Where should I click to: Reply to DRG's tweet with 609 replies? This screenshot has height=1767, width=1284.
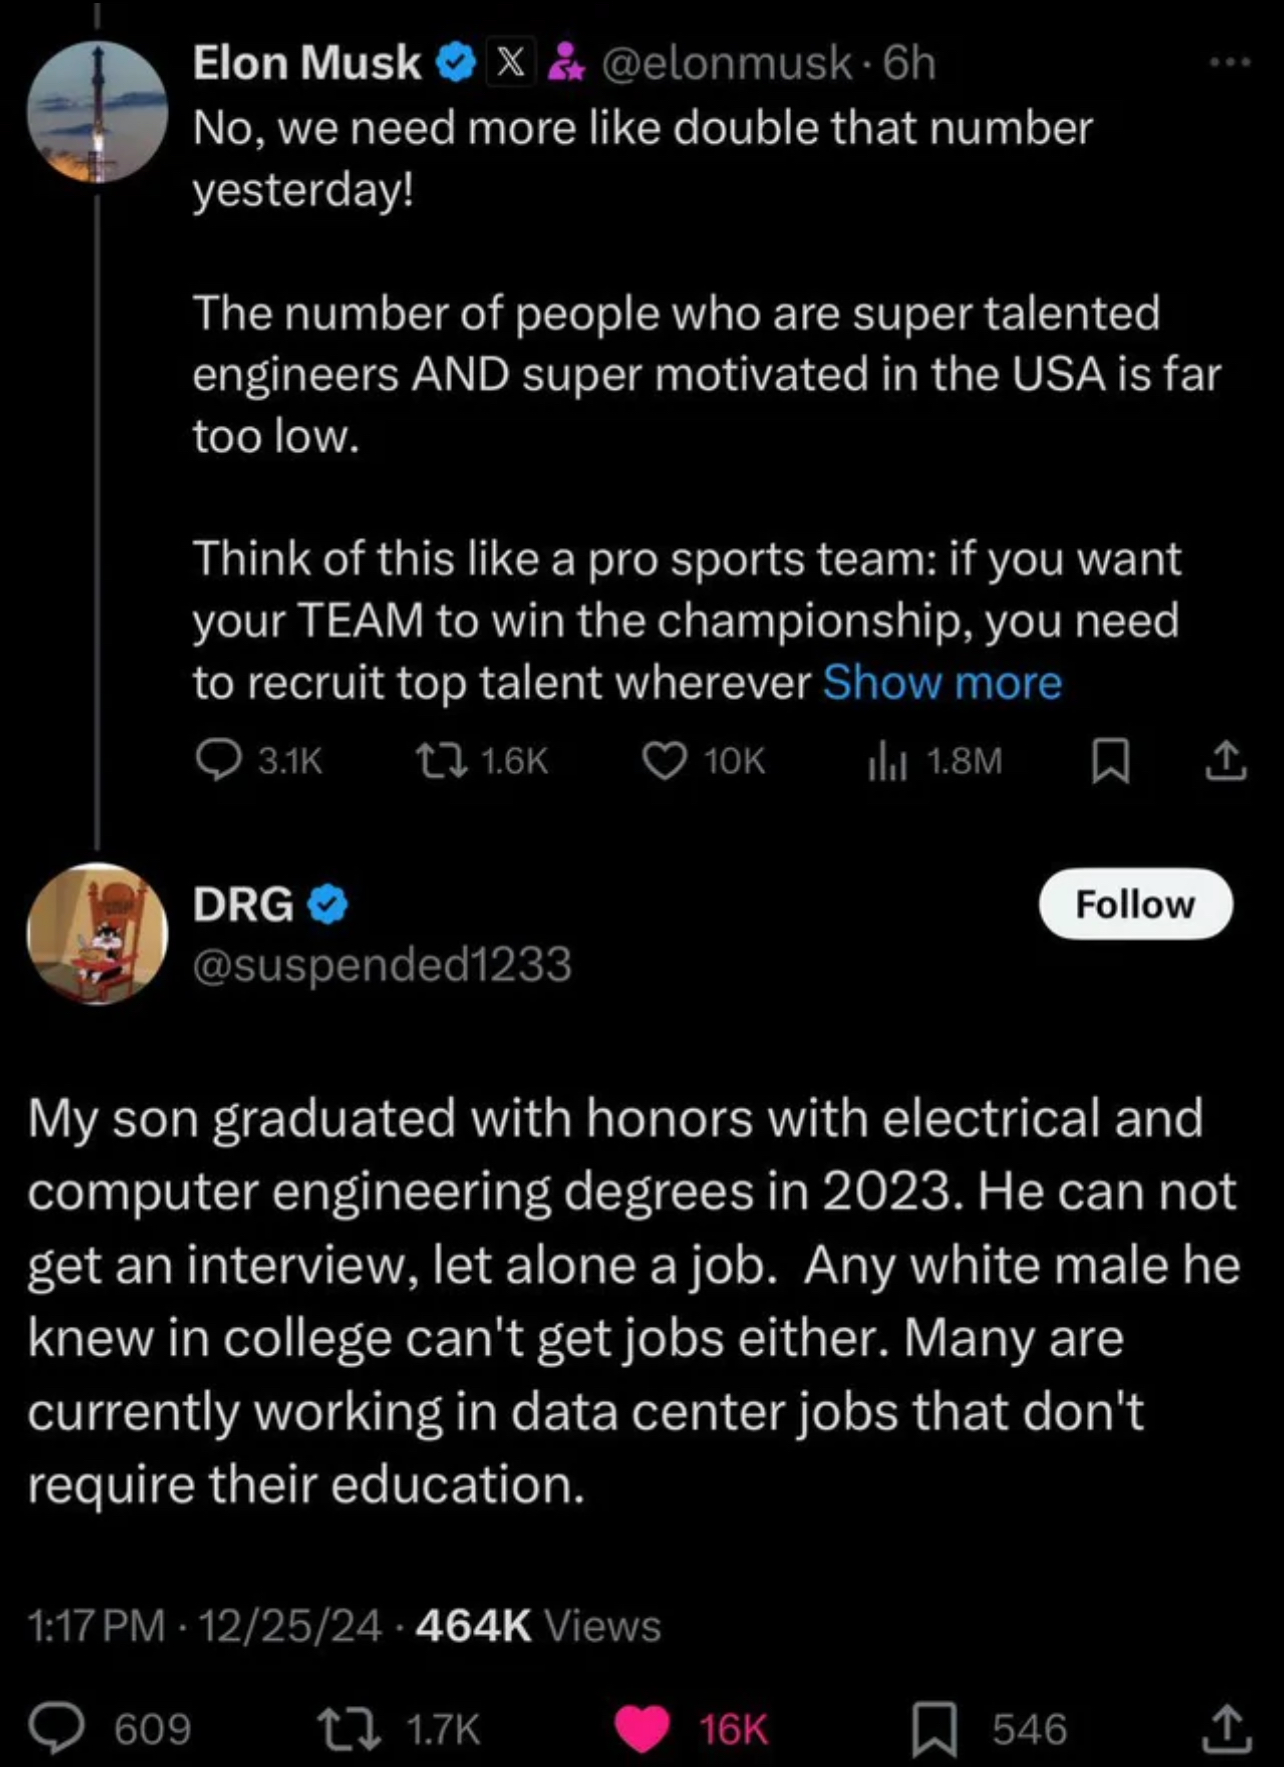point(56,1728)
